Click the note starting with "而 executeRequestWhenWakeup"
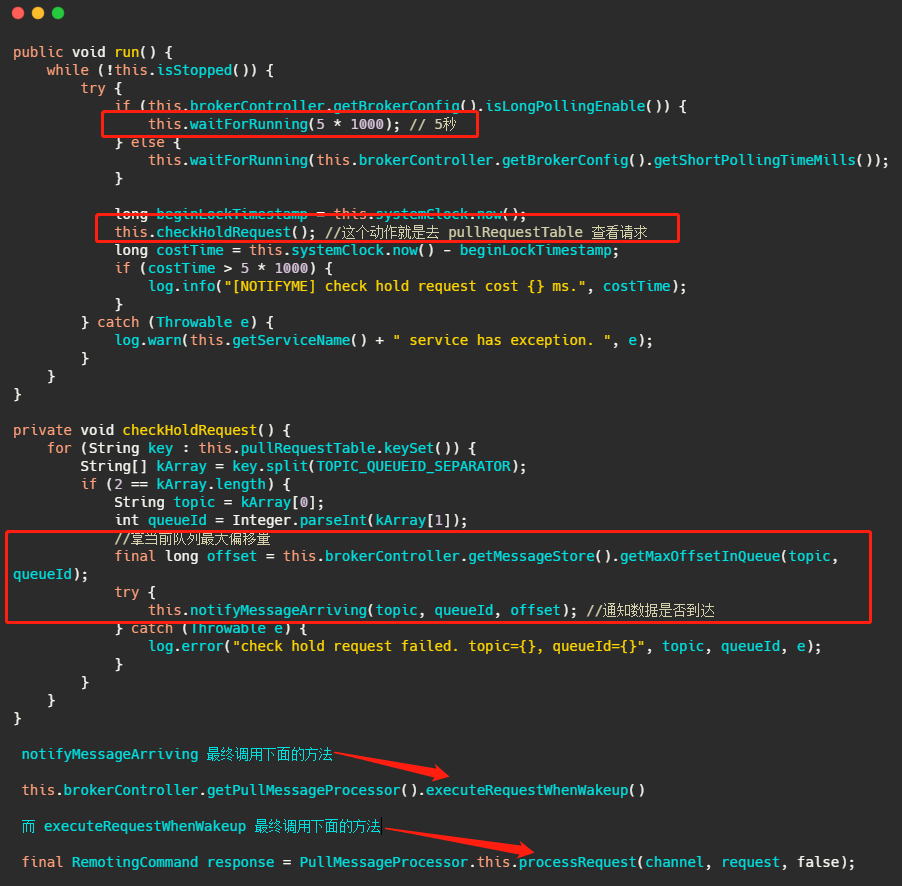 (201, 826)
